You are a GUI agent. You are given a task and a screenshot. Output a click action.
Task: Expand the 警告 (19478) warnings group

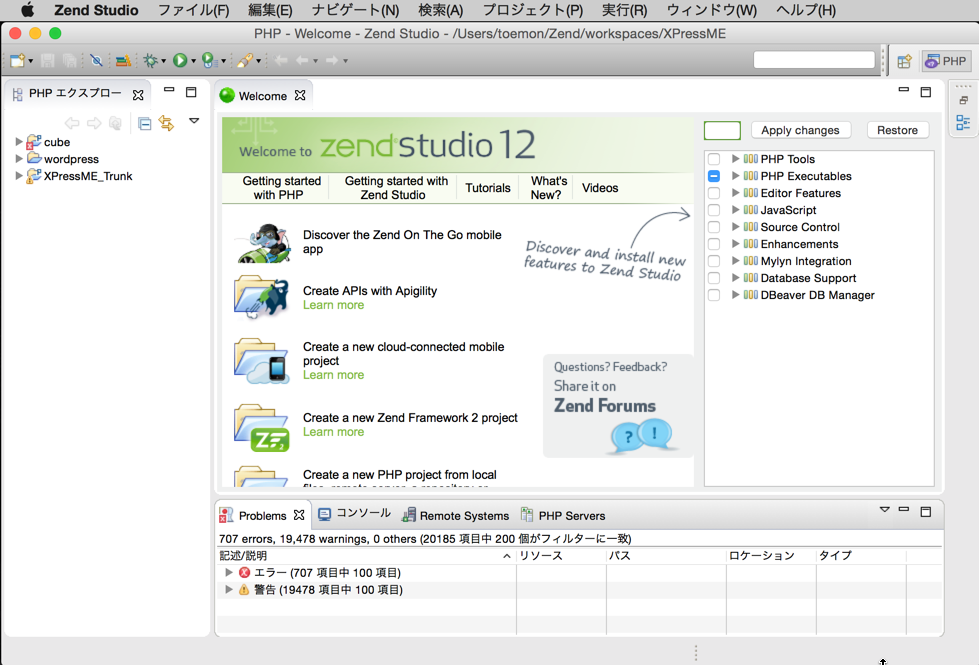(229, 589)
